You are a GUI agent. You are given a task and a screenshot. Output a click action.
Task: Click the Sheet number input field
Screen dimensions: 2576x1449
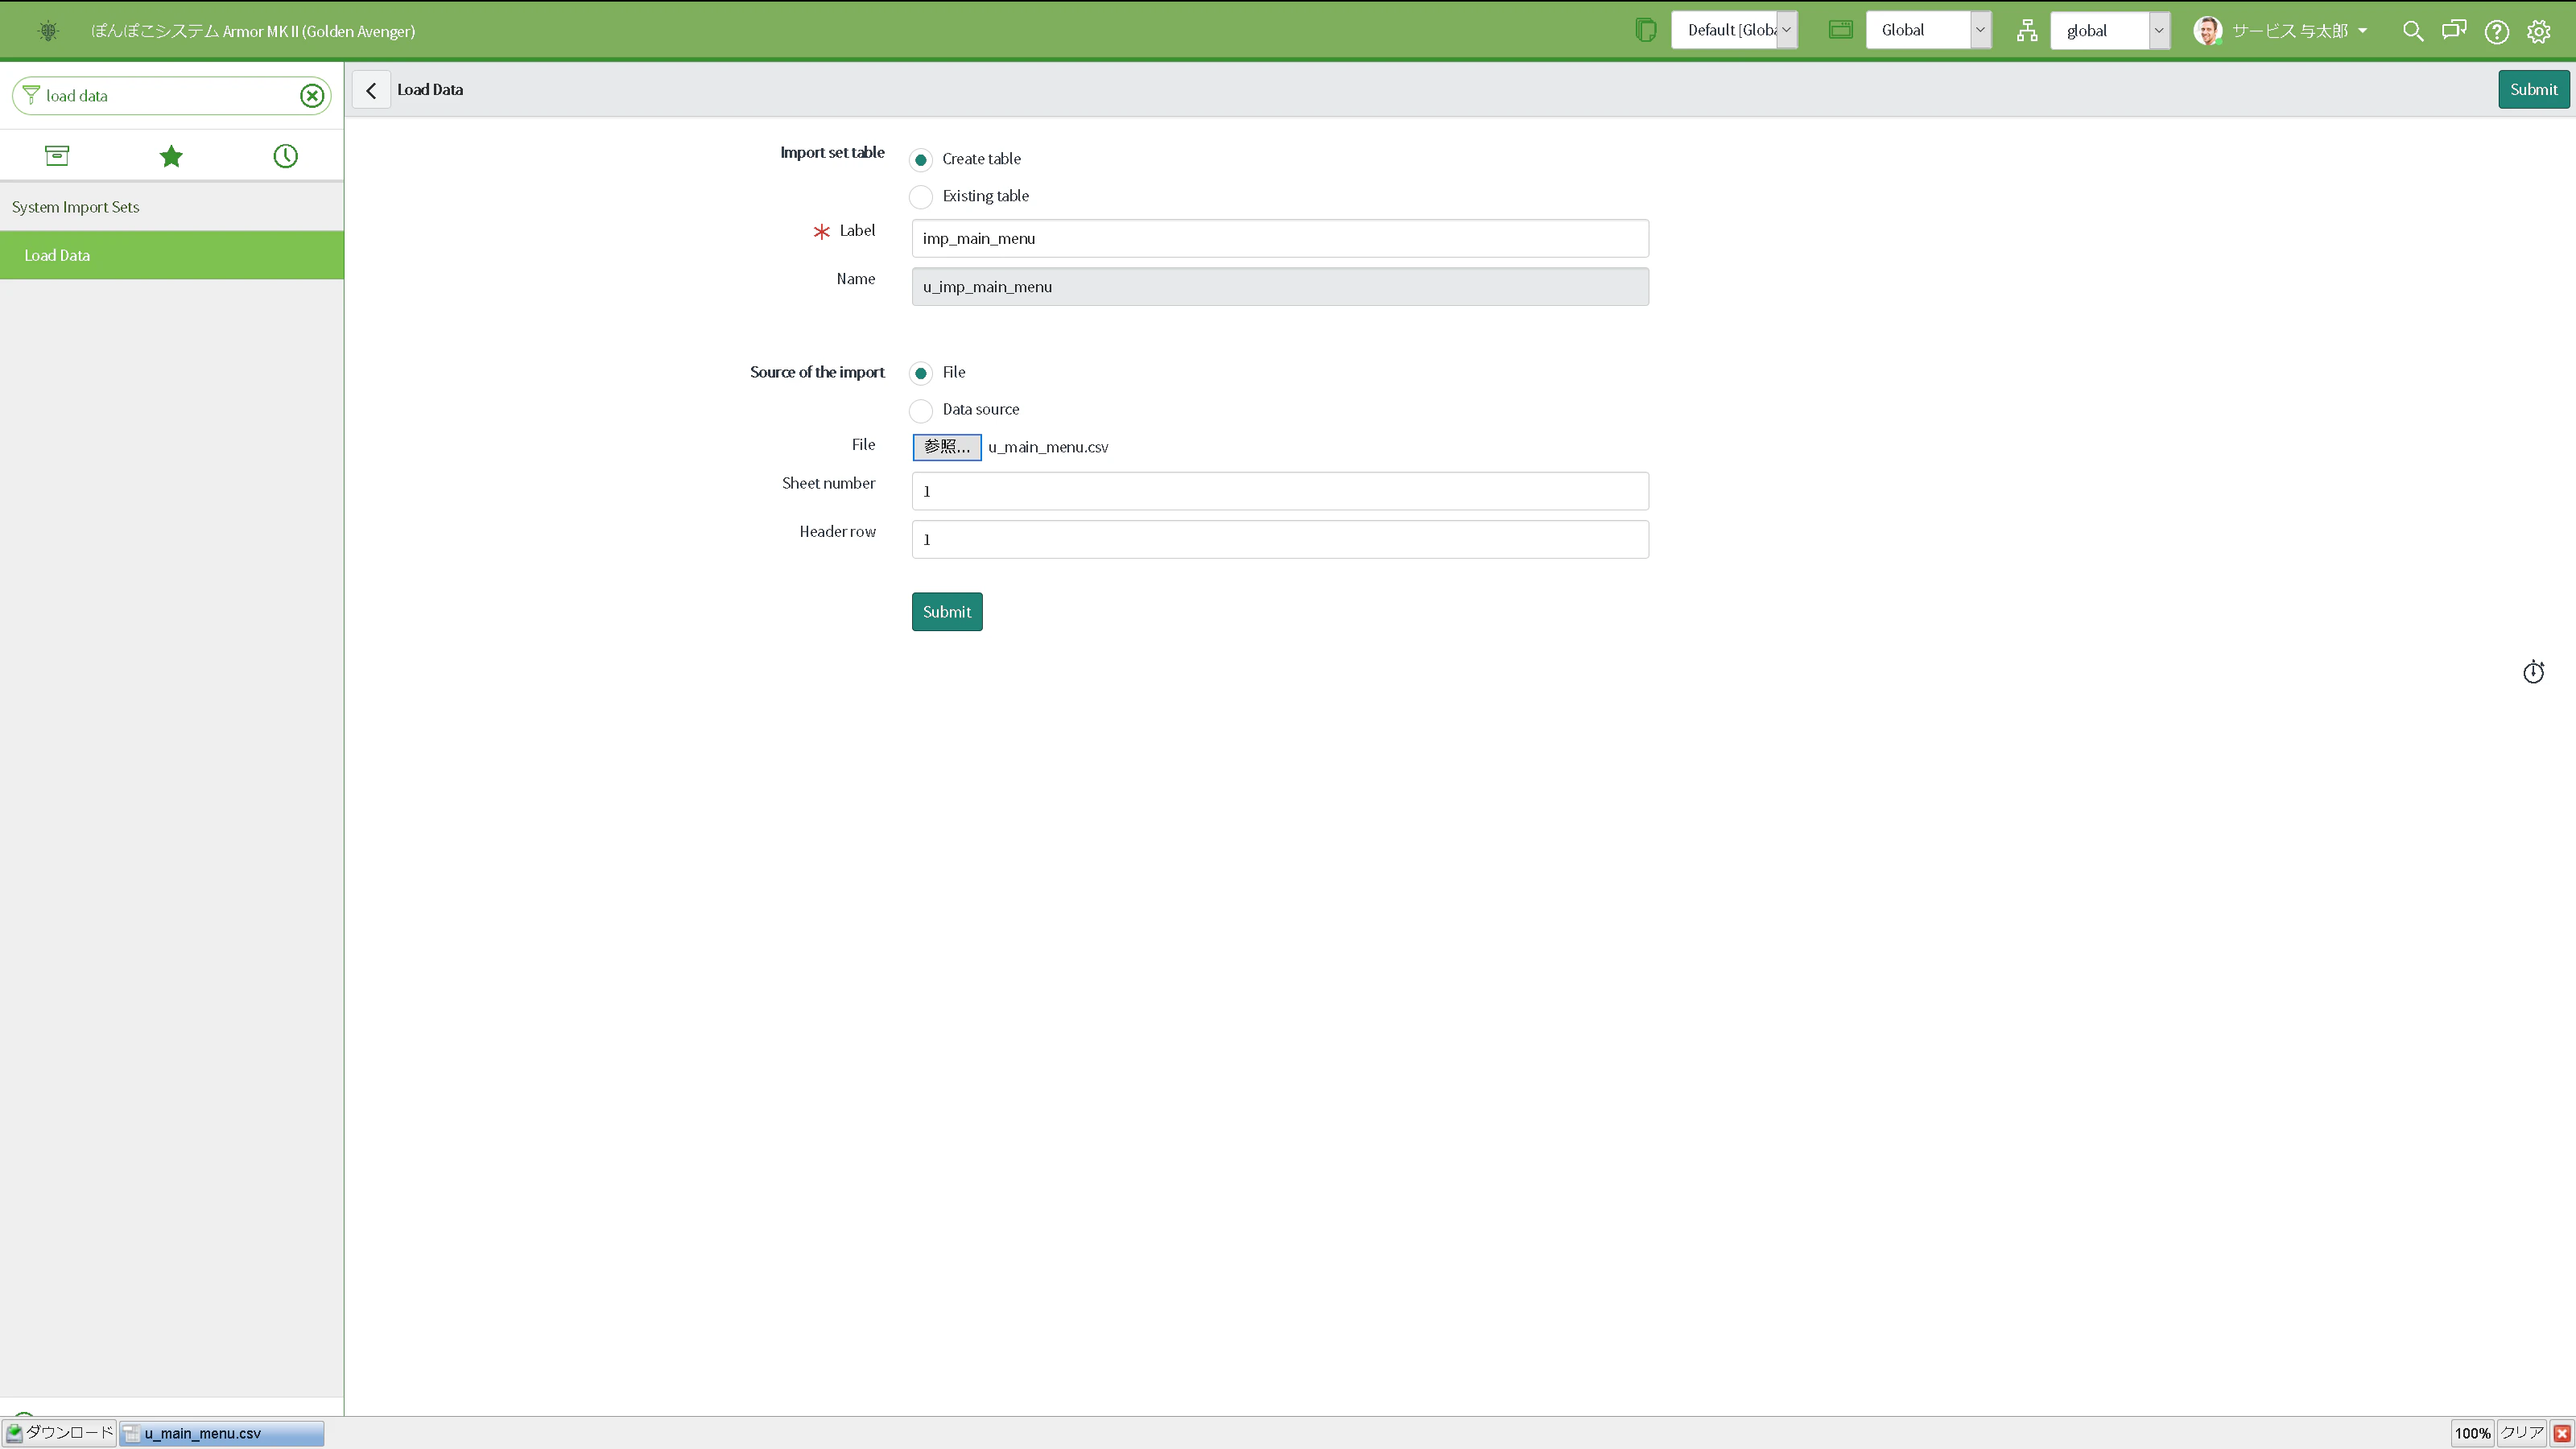pyautogui.click(x=1280, y=491)
